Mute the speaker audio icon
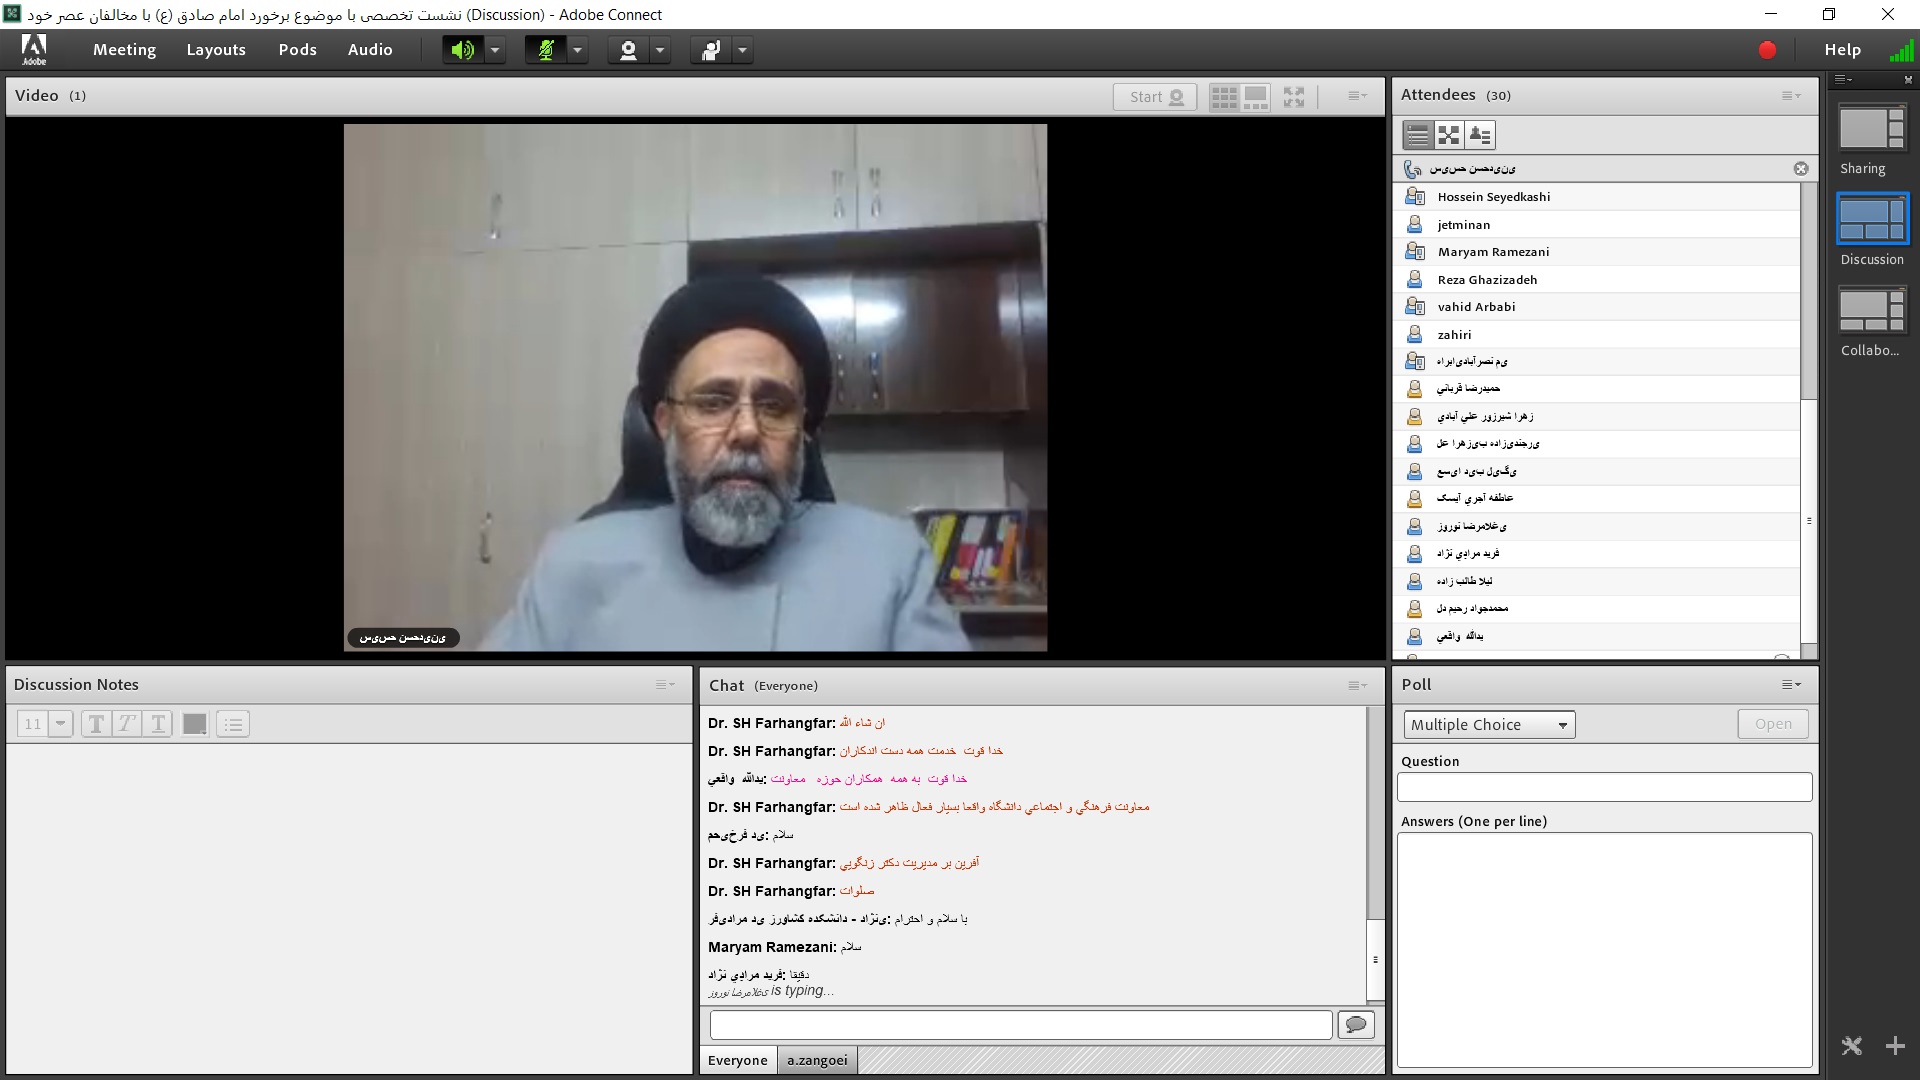1920x1080 pixels. click(462, 50)
